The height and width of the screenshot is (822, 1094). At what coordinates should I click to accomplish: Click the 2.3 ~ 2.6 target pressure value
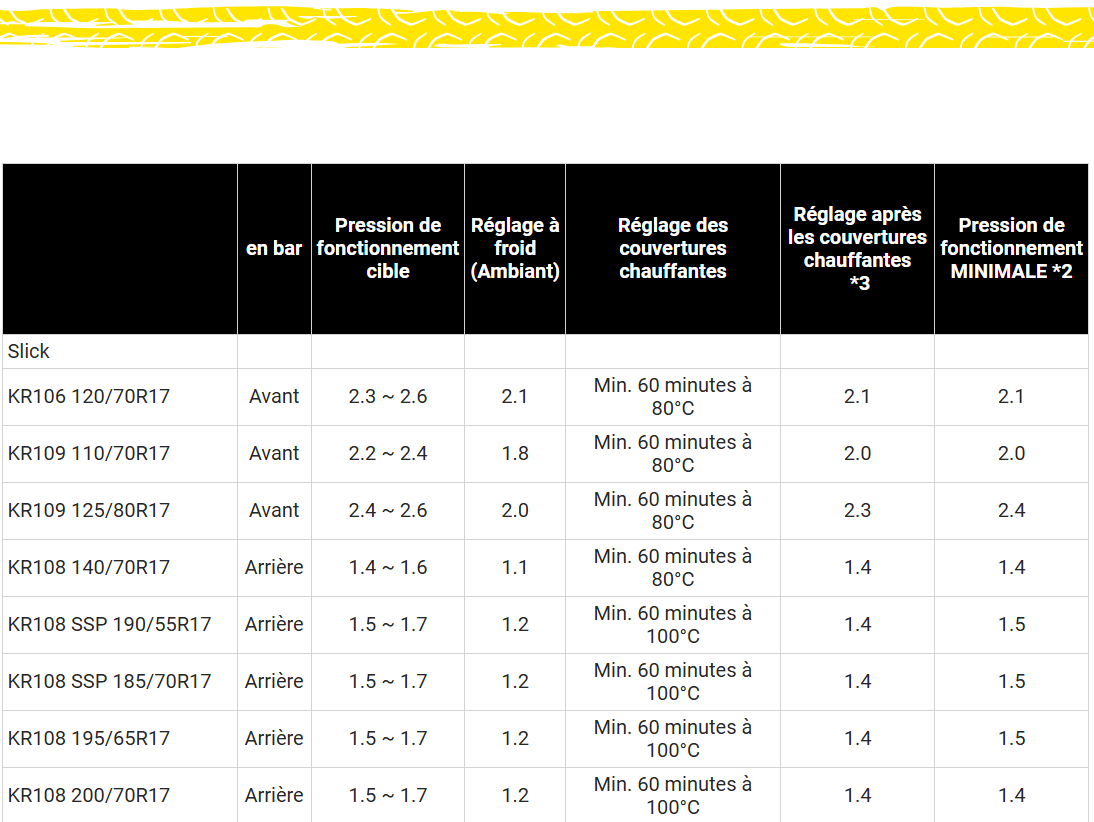(387, 396)
